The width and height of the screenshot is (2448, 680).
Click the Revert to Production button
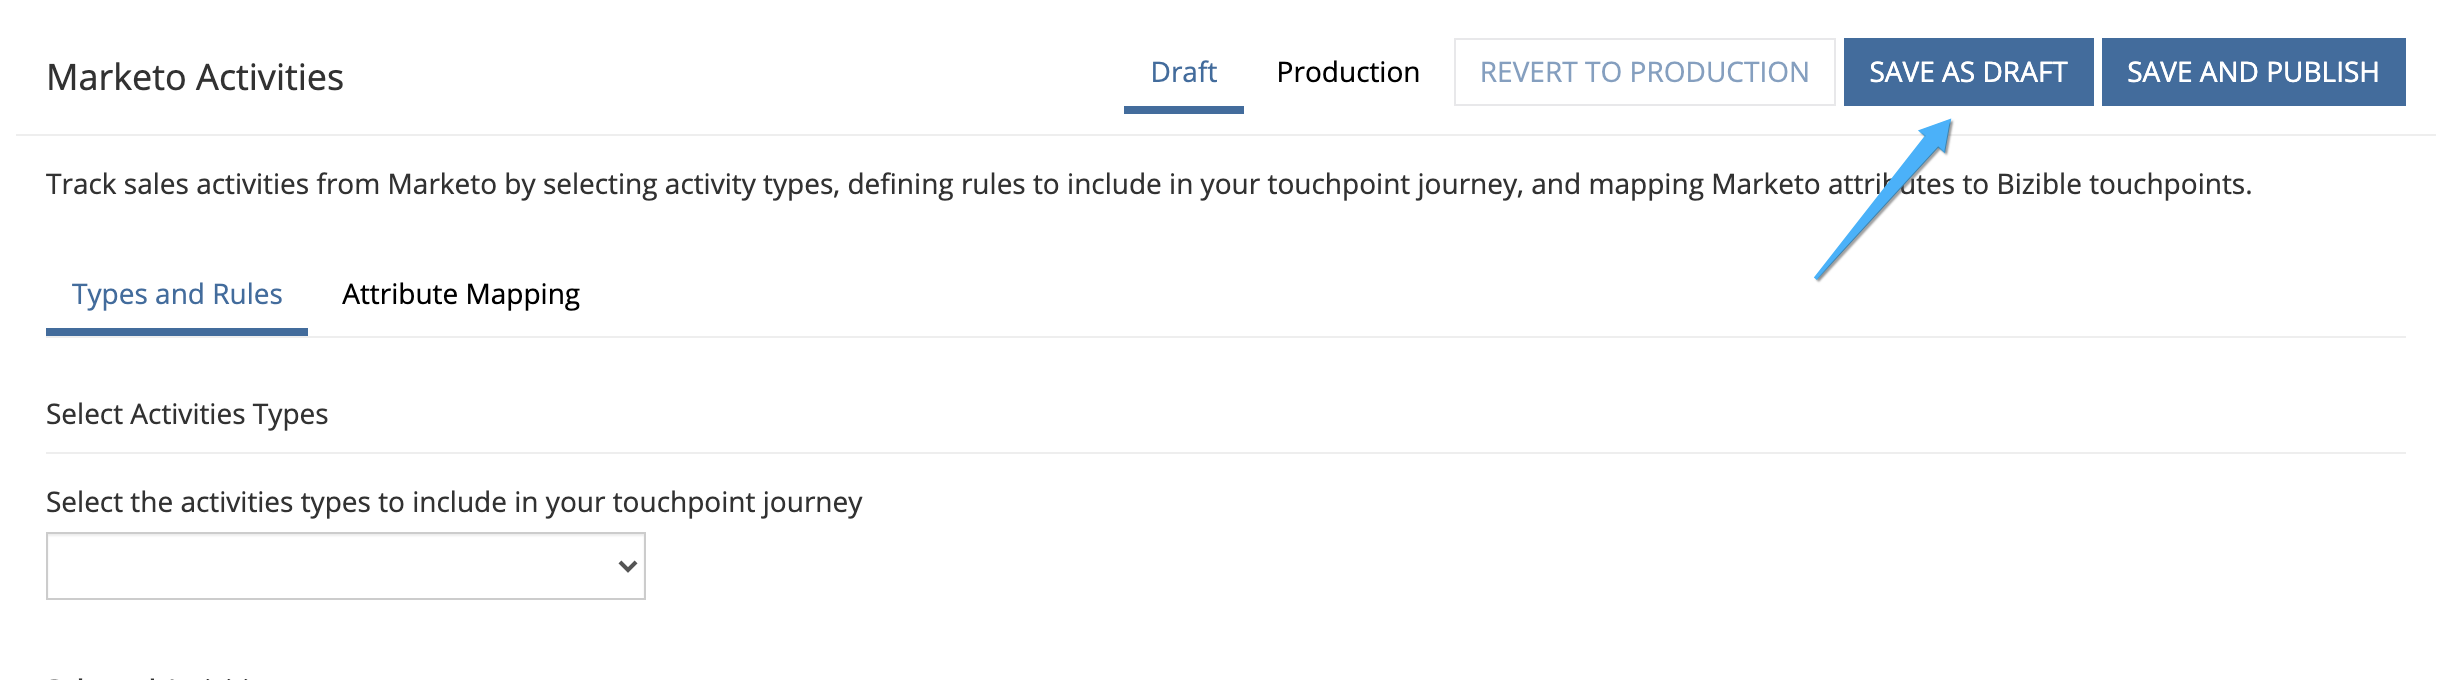(x=1644, y=72)
